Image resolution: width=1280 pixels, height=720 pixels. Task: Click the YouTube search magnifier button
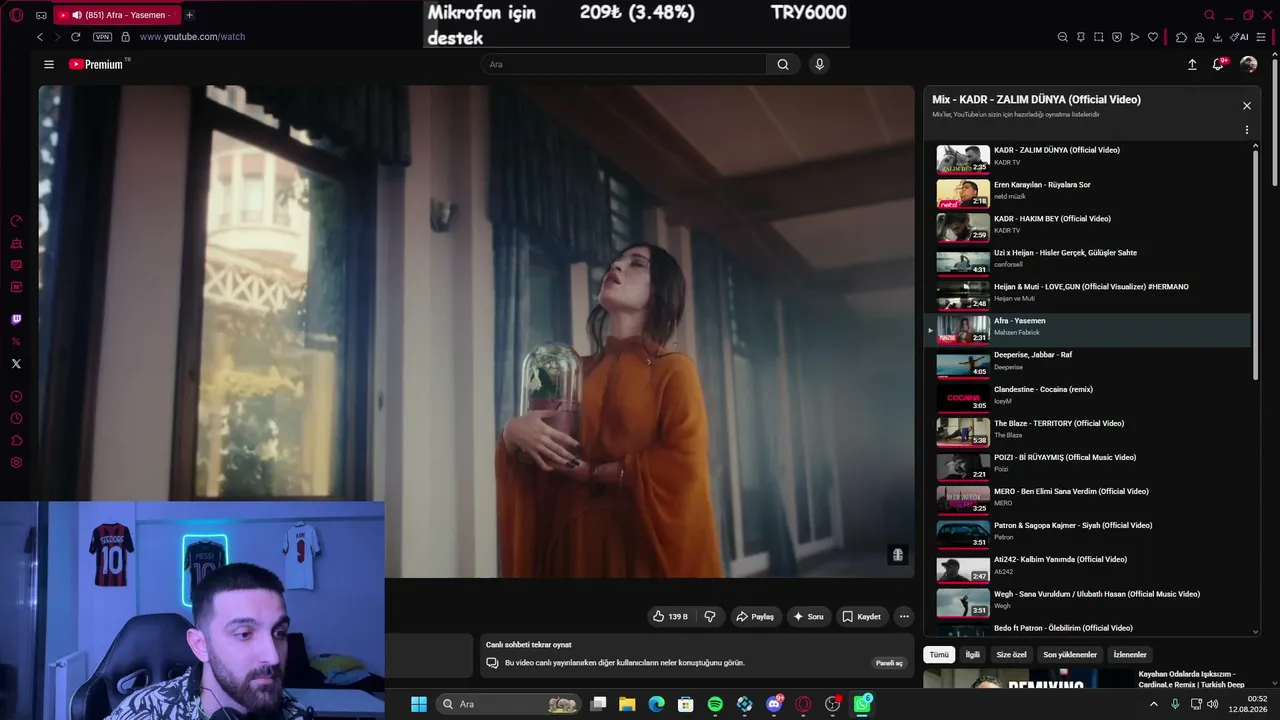coord(783,64)
